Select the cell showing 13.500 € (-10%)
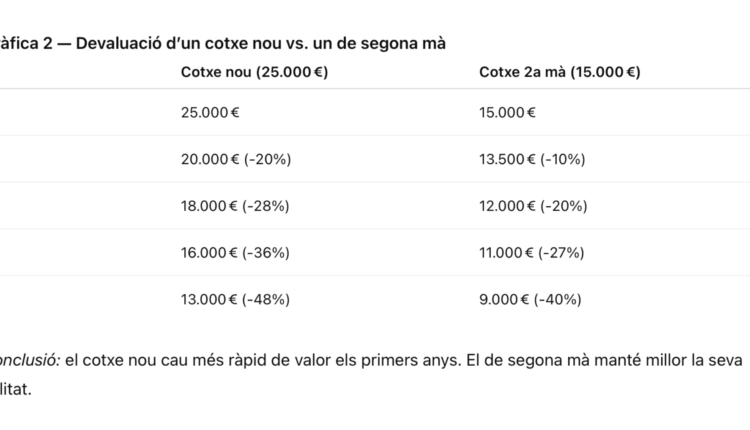The width and height of the screenshot is (750, 430). click(x=532, y=159)
